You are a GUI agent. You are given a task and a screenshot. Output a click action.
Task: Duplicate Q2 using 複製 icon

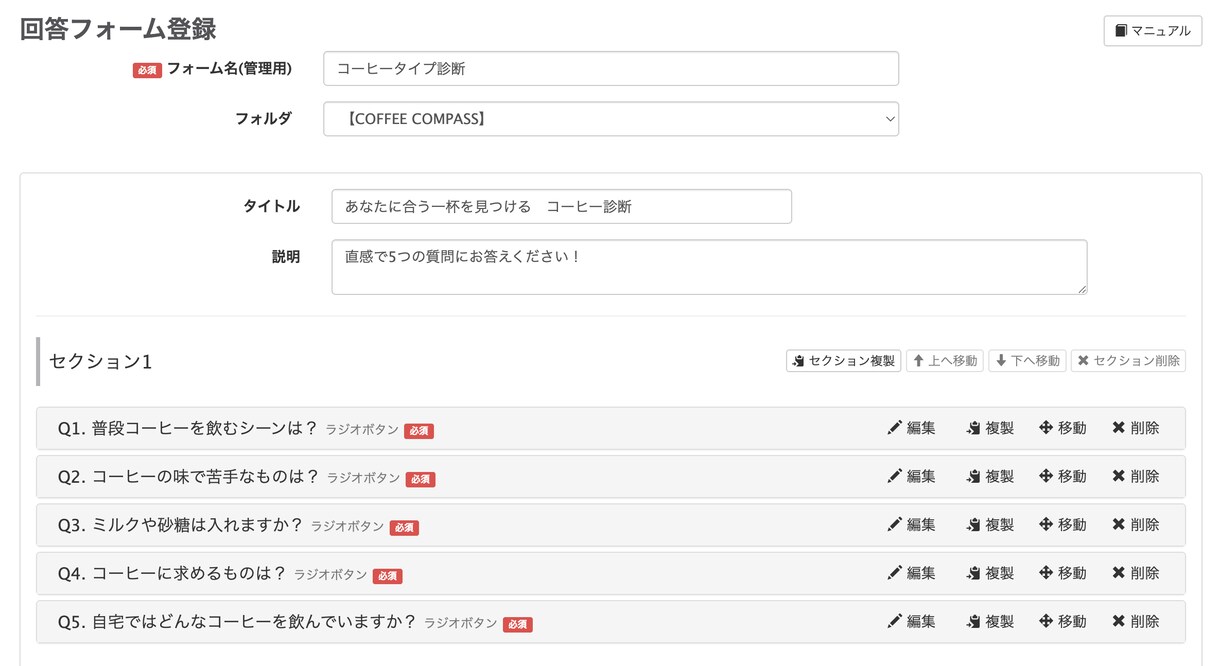coord(990,476)
